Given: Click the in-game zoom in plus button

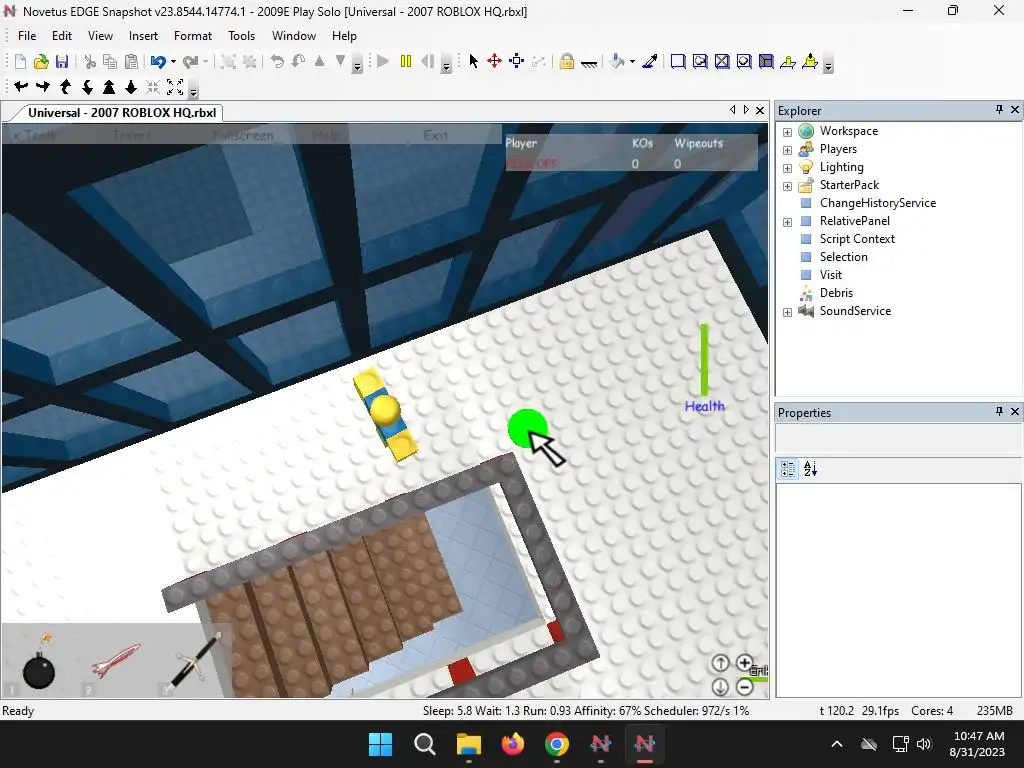Looking at the screenshot, I should [744, 663].
